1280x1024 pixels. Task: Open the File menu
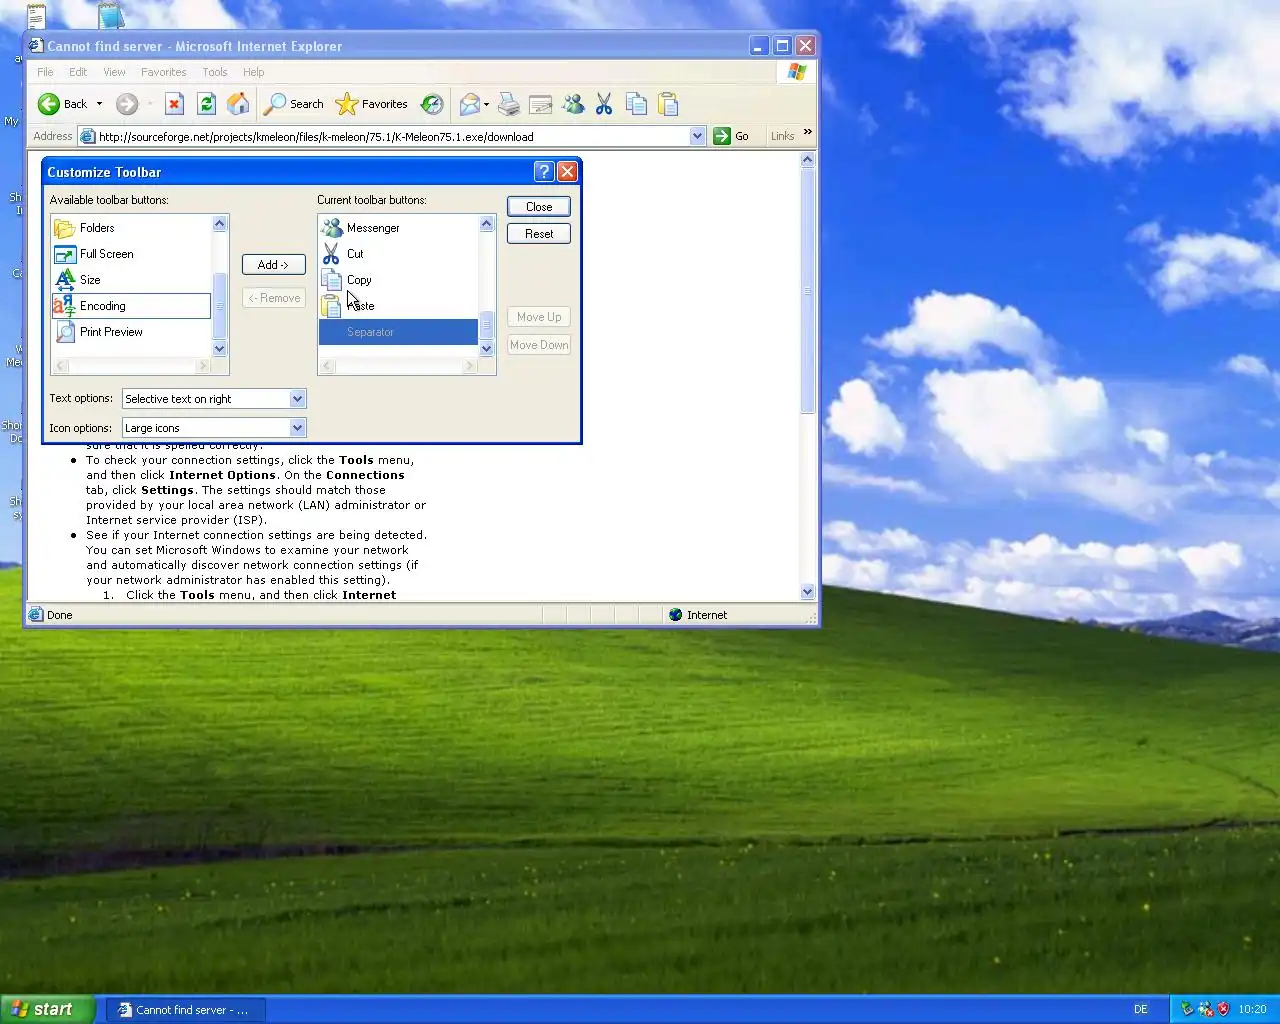pyautogui.click(x=45, y=72)
